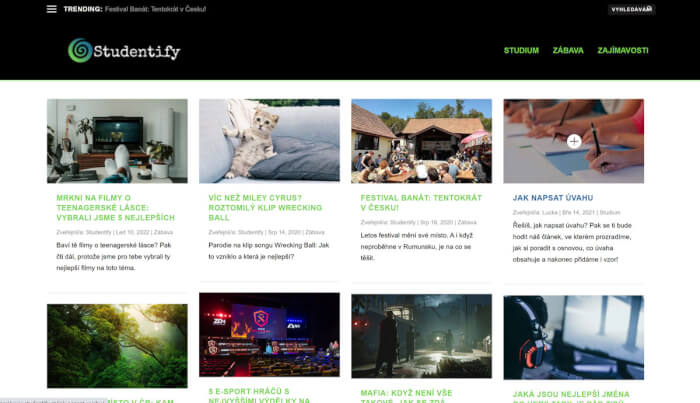Open the Zábava menu item
700x403 pixels.
(x=568, y=50)
